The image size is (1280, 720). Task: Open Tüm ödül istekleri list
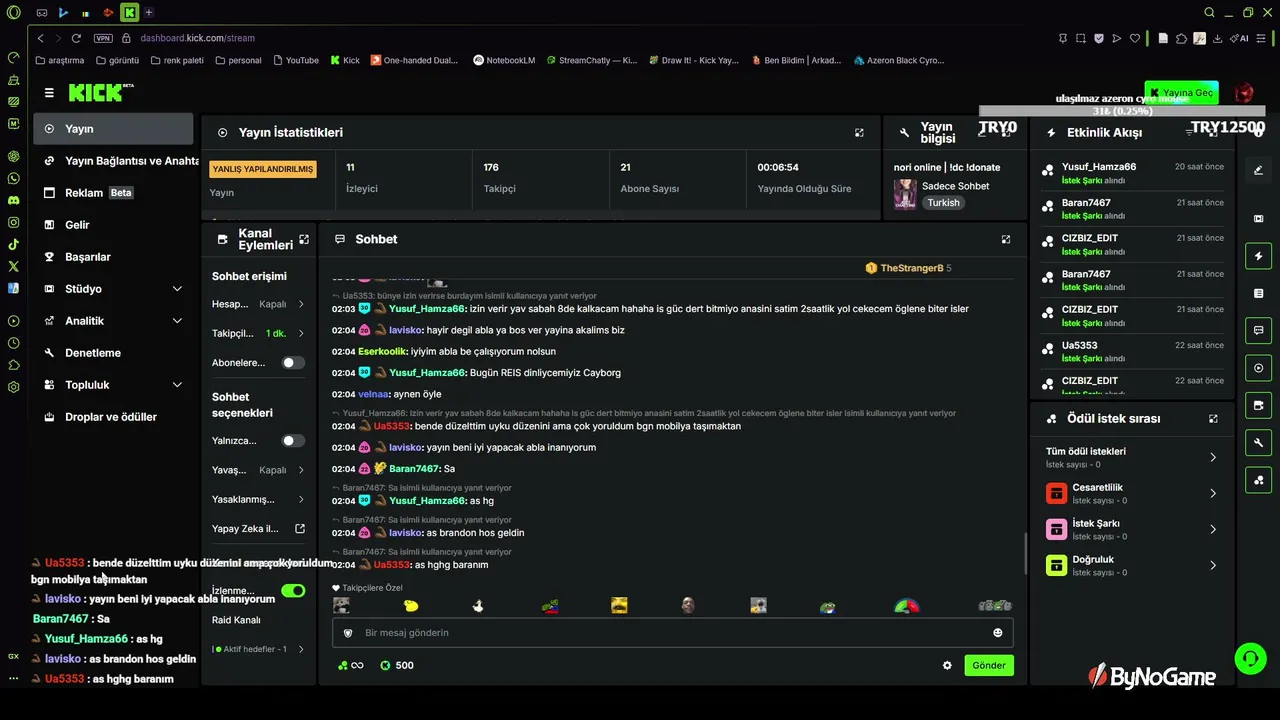pyautogui.click(x=1131, y=457)
